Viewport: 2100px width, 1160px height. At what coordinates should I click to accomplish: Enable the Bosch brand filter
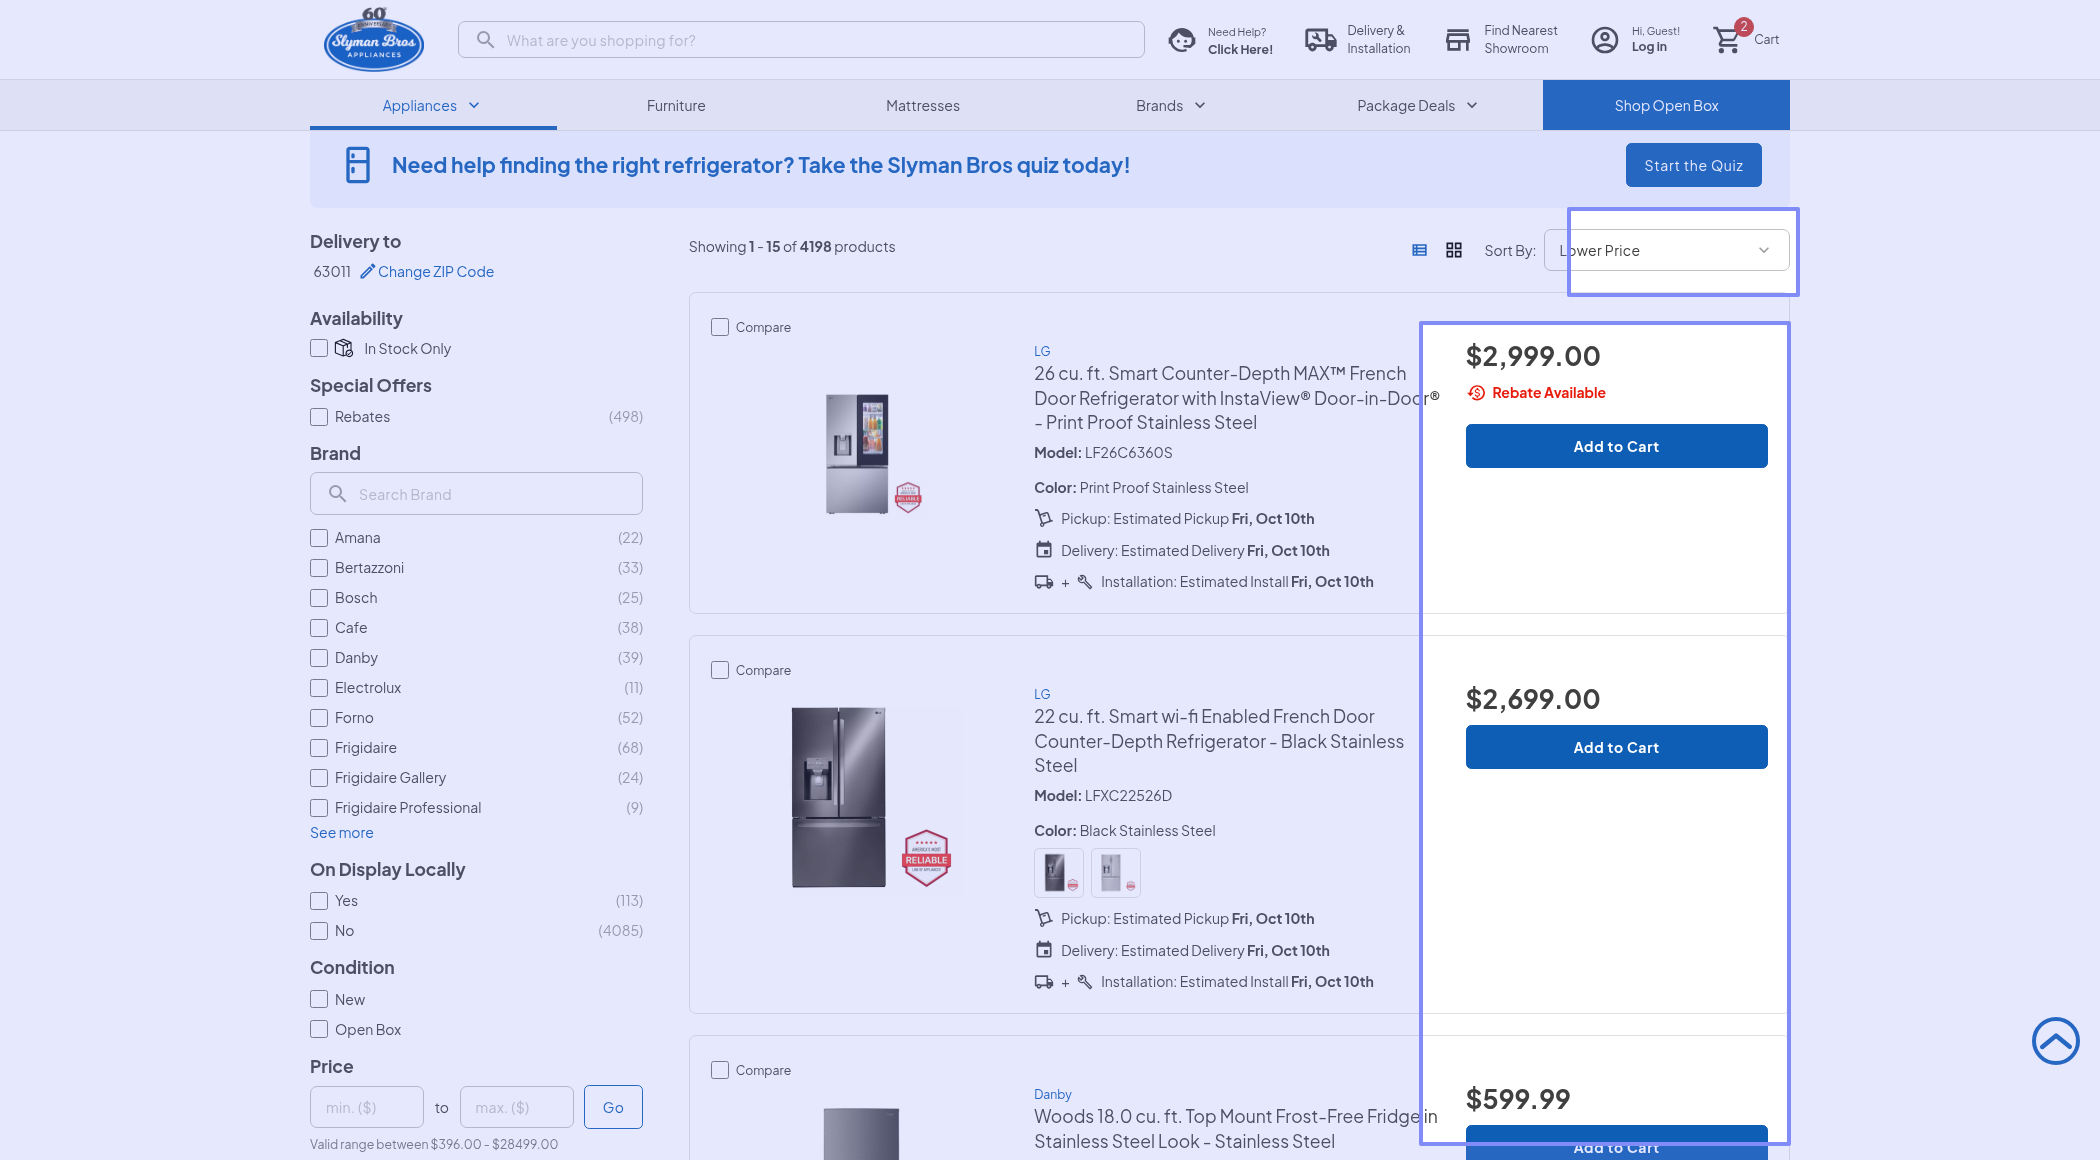click(319, 598)
